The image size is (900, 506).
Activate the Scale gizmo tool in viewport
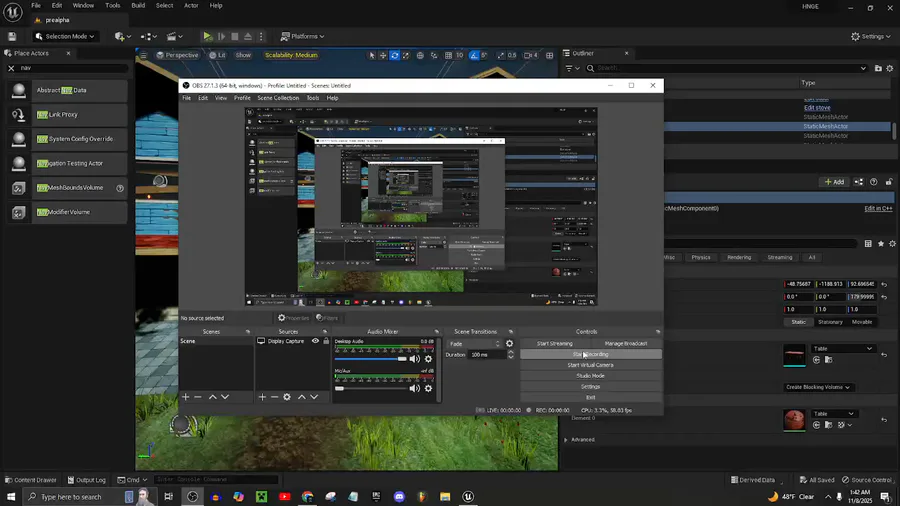click(406, 55)
